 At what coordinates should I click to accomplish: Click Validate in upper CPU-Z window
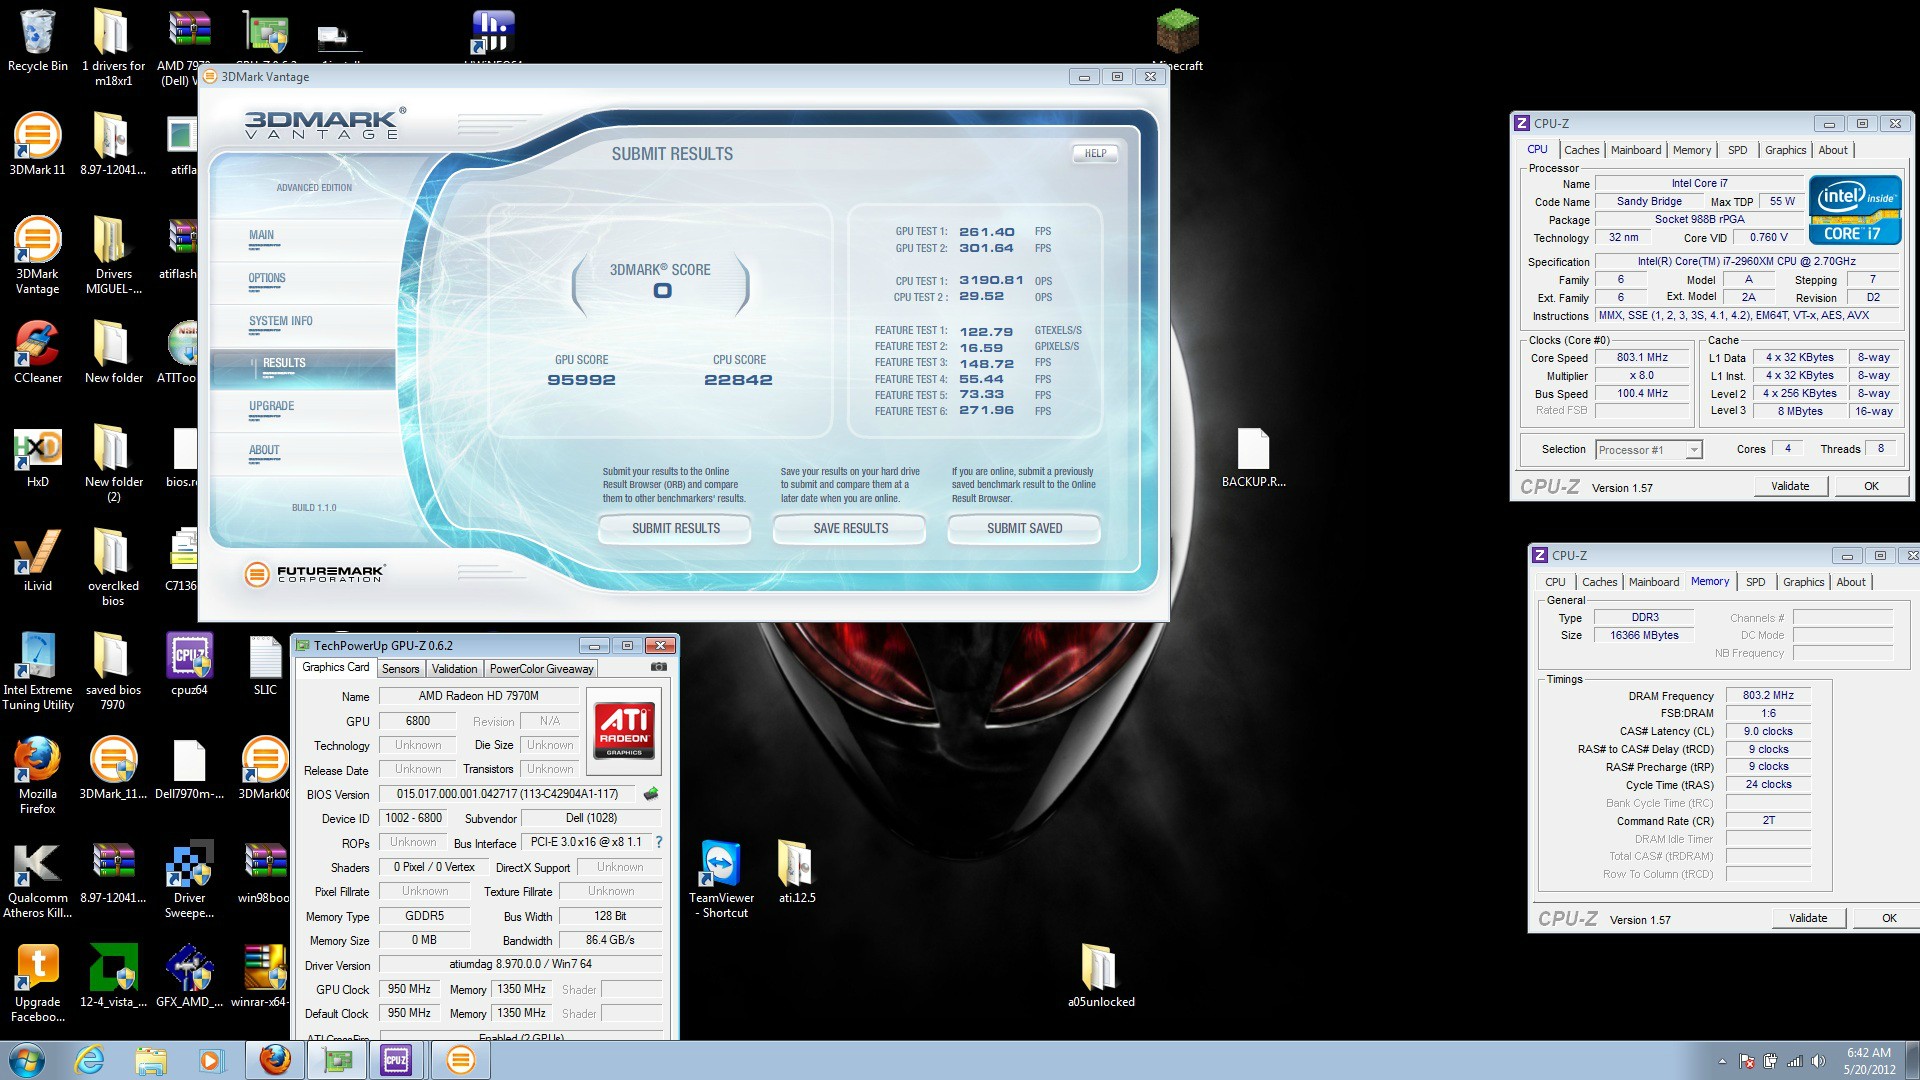tap(1790, 486)
